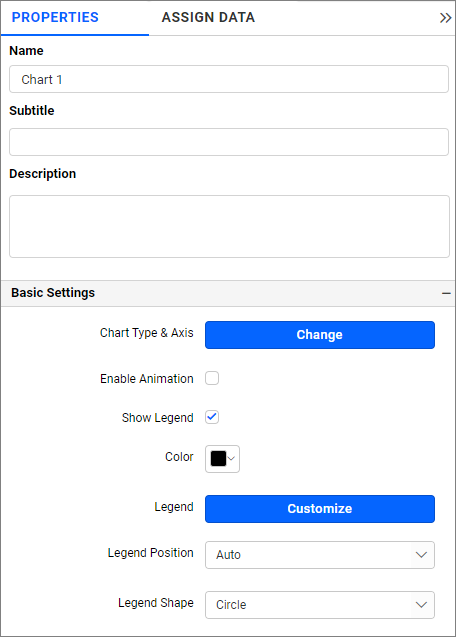Switch to the Assign Data tab
Viewport: 456px width, 637px height.
pyautogui.click(x=208, y=17)
